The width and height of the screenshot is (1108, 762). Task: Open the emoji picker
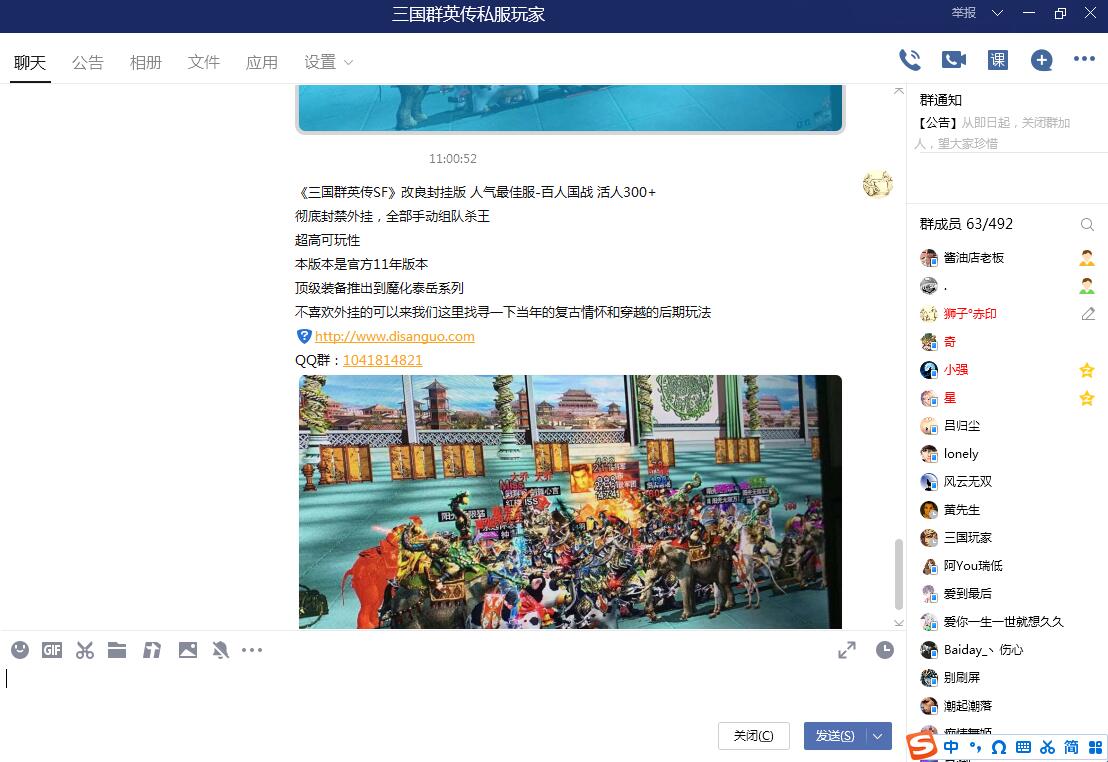[x=20, y=650]
